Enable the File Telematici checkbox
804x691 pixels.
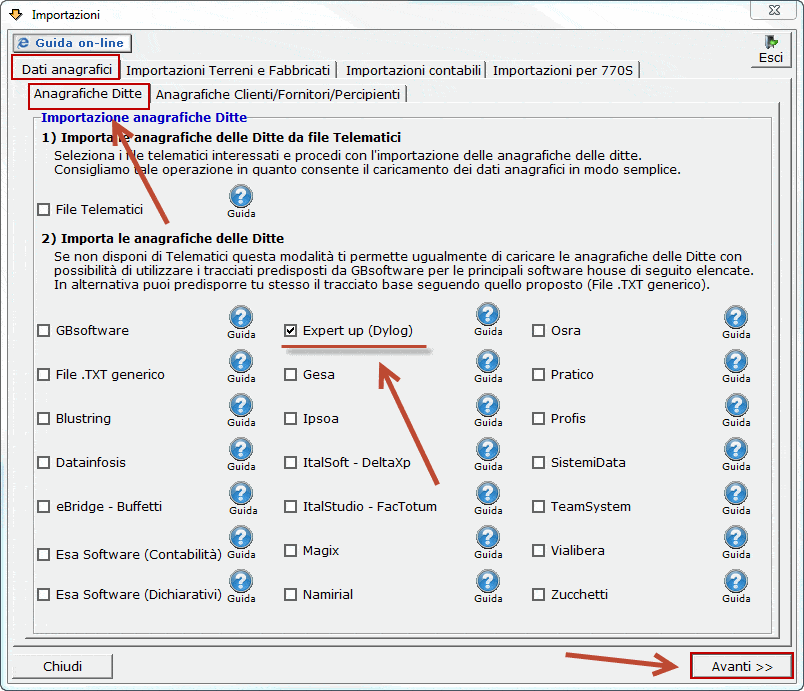[44, 210]
